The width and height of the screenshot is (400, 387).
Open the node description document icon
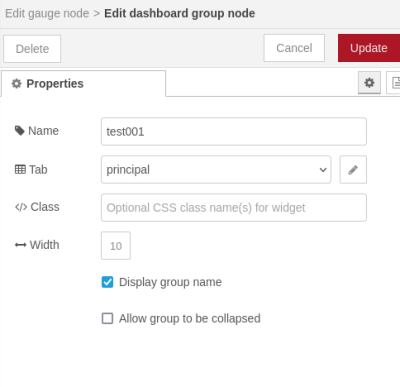pos(394,83)
